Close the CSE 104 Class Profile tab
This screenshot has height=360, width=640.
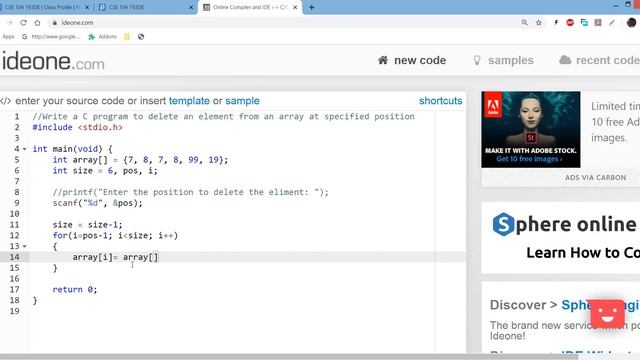[x=87, y=7]
